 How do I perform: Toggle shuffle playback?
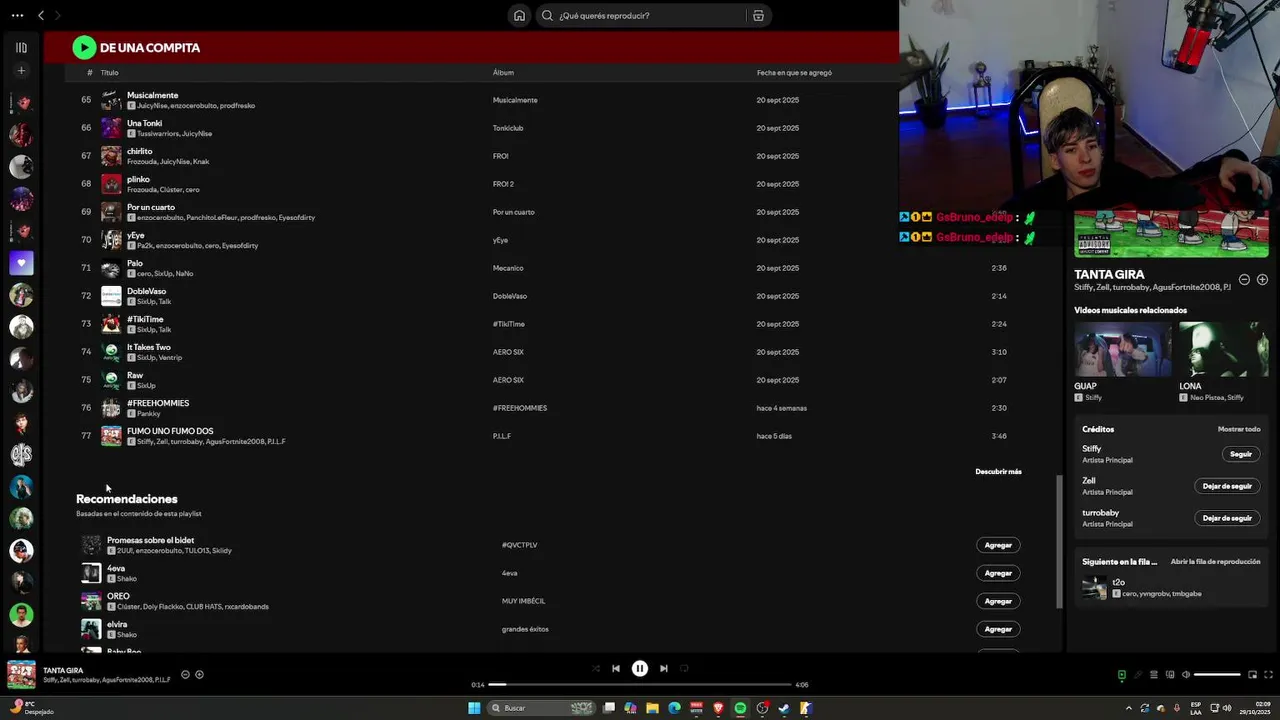coord(596,668)
